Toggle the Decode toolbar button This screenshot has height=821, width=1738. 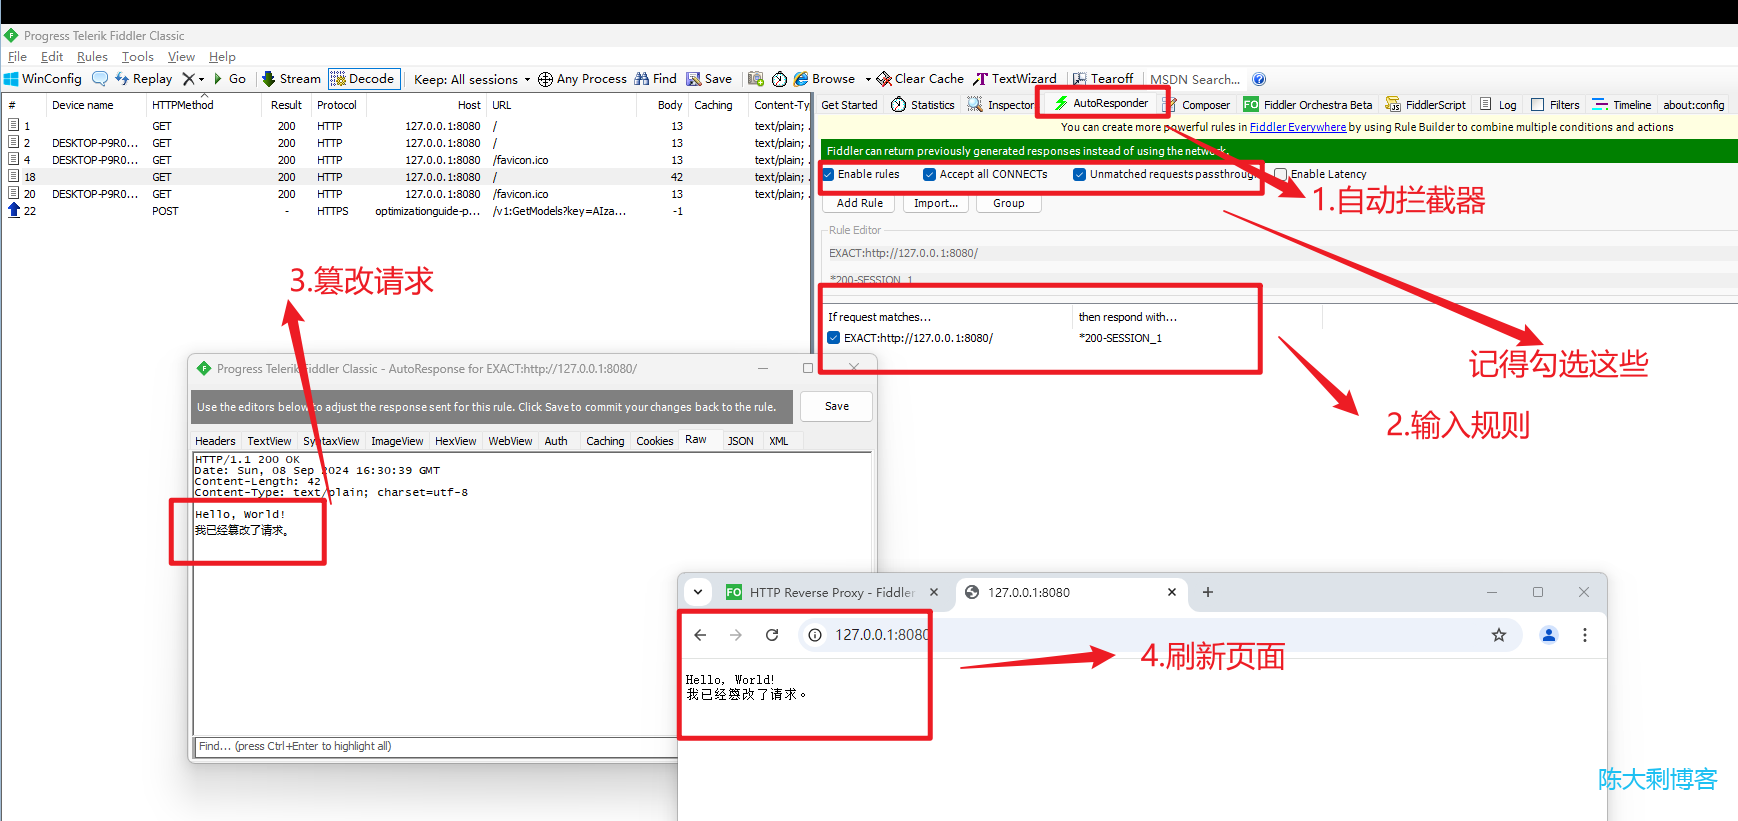[364, 79]
